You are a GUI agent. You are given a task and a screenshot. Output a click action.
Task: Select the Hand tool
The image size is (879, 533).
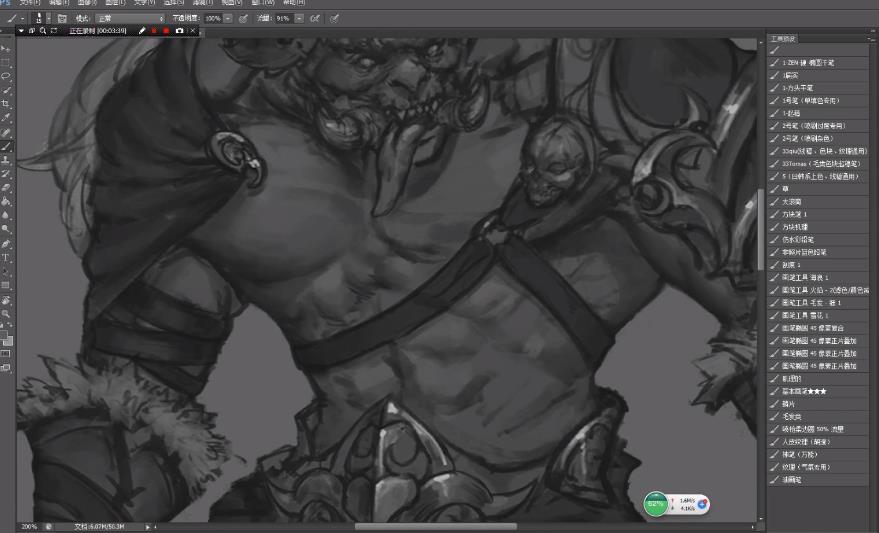click(x=6, y=300)
